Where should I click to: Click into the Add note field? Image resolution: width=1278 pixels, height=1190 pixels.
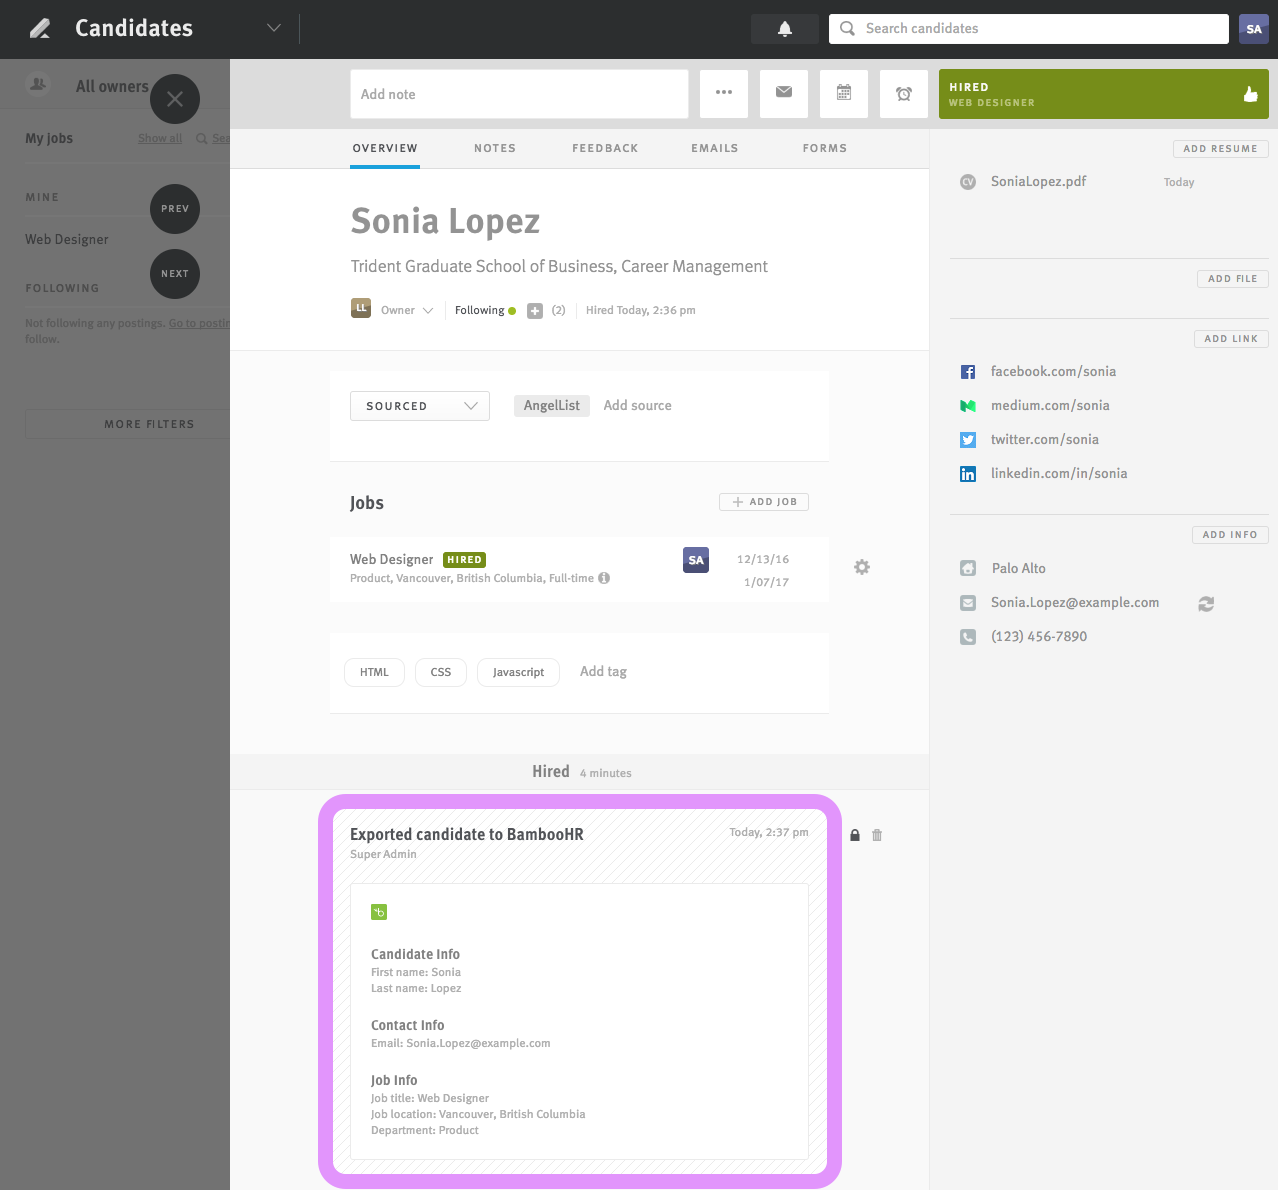point(519,94)
